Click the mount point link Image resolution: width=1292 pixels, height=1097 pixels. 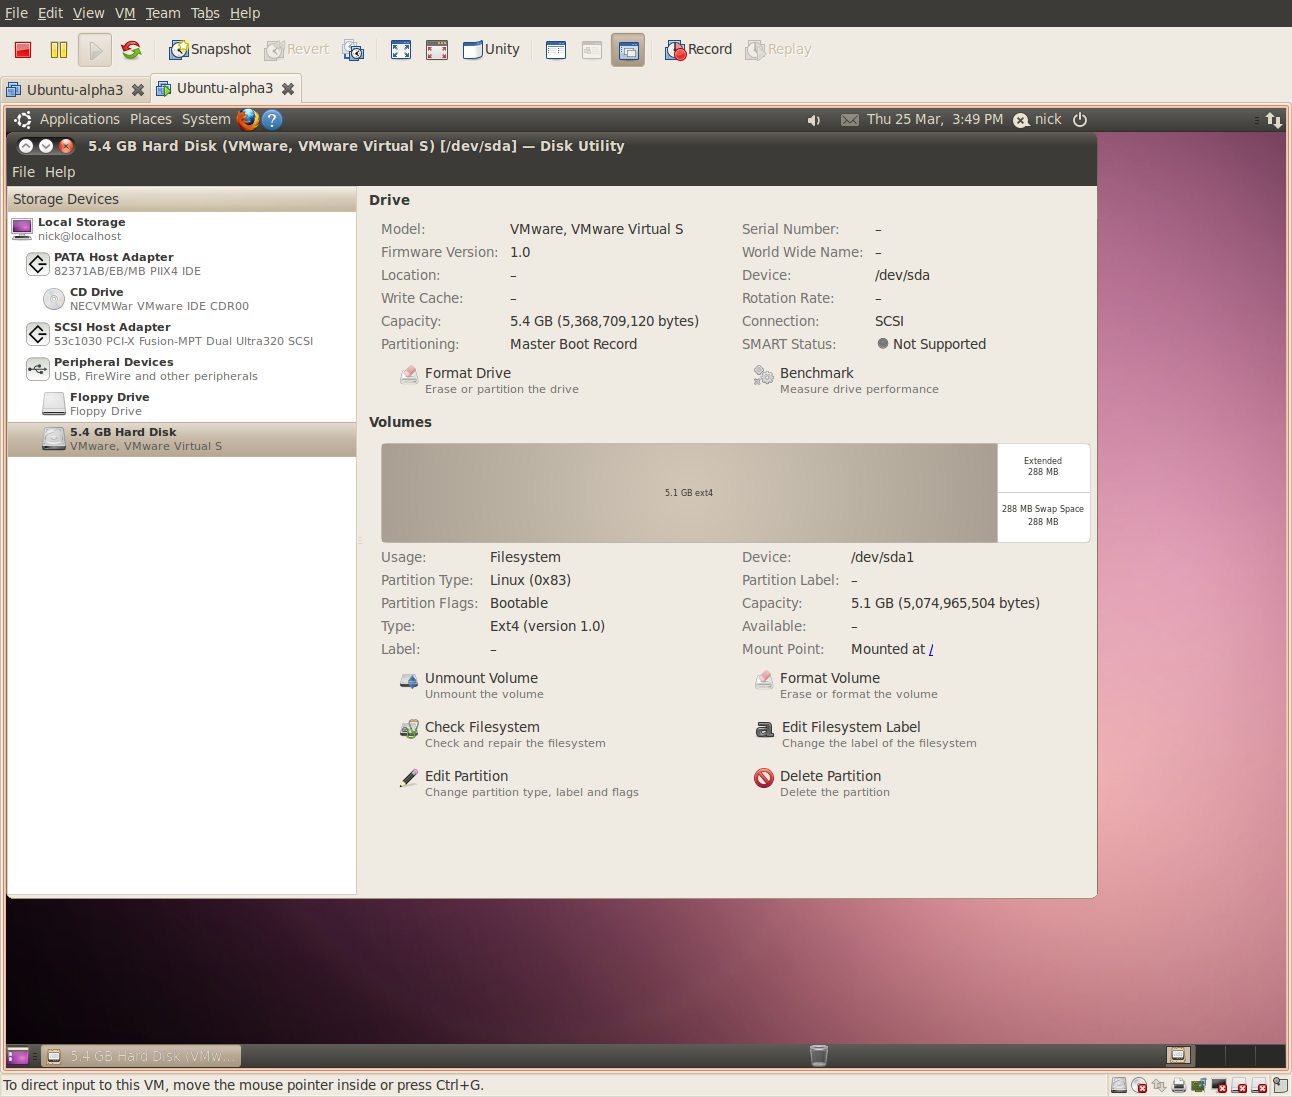tap(931, 650)
